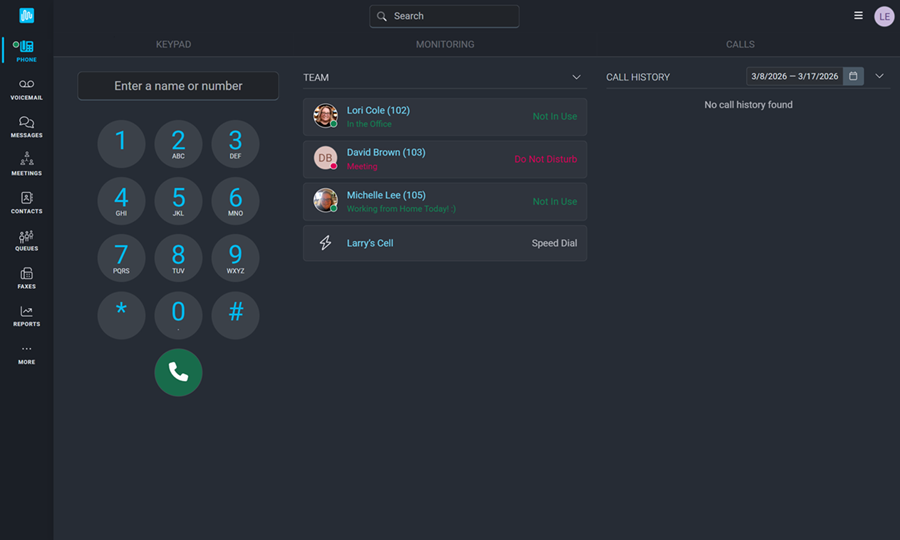Click Lori Cole's profile photo
Image resolution: width=900 pixels, height=540 pixels.
point(325,116)
